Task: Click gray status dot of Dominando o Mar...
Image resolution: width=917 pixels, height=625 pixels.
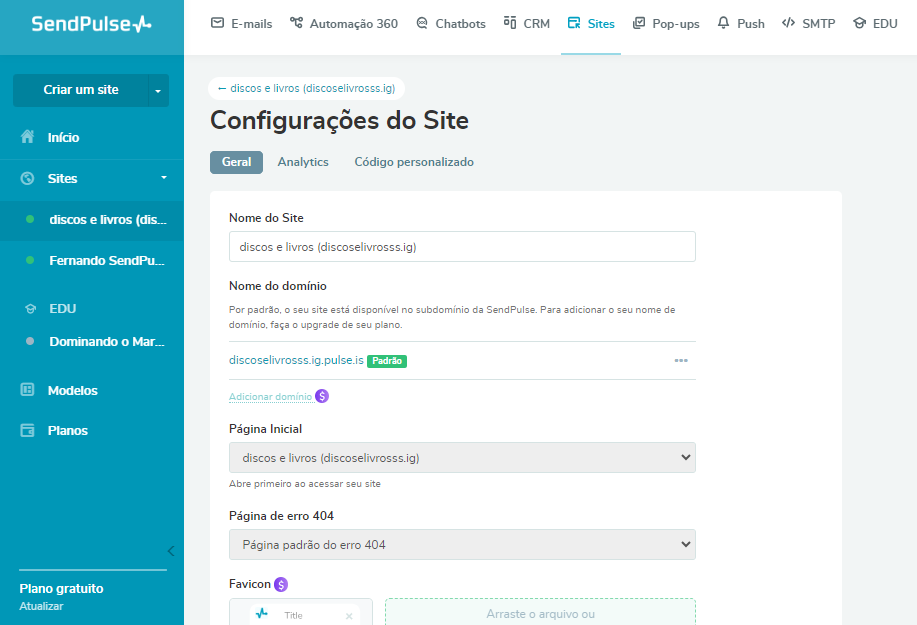Action: pos(30,341)
